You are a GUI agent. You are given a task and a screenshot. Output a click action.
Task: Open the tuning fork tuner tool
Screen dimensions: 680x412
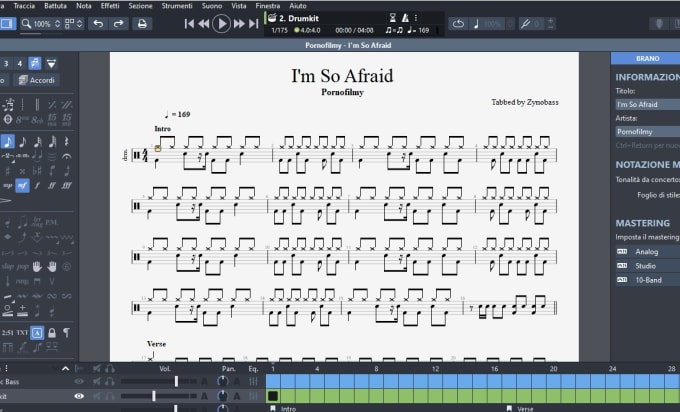(526, 24)
